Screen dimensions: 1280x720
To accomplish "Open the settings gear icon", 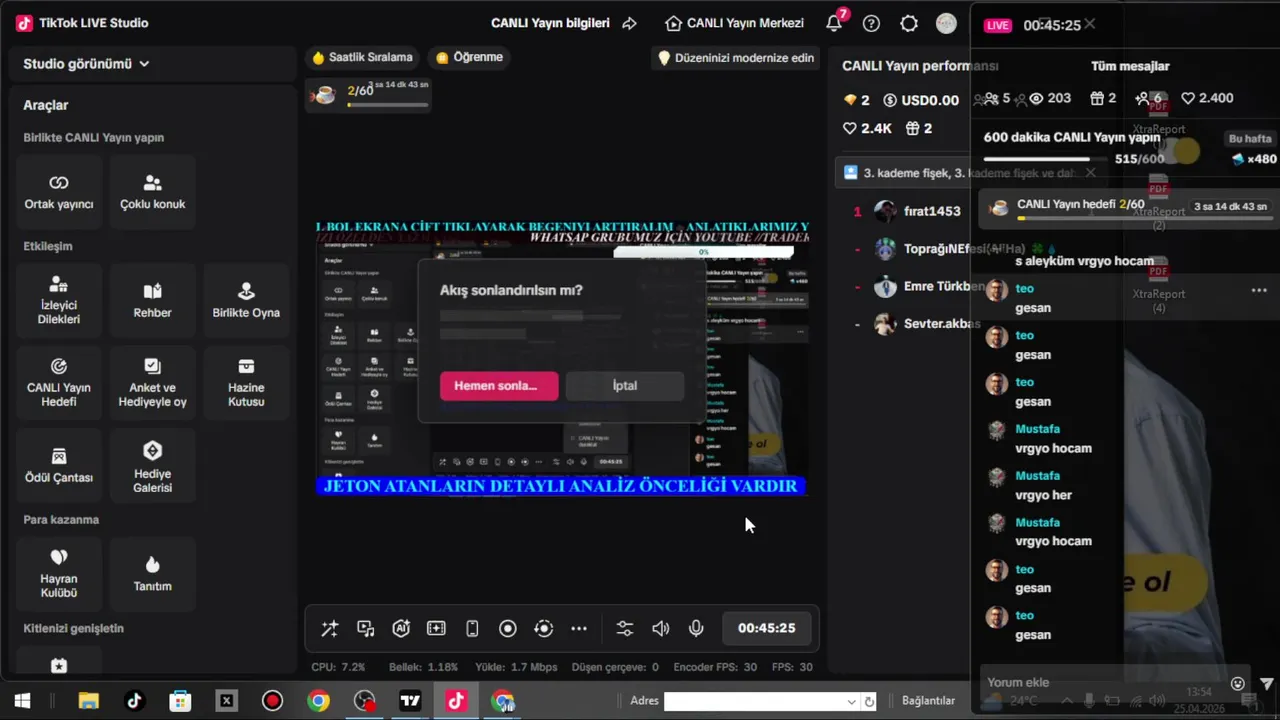I will (909, 23).
